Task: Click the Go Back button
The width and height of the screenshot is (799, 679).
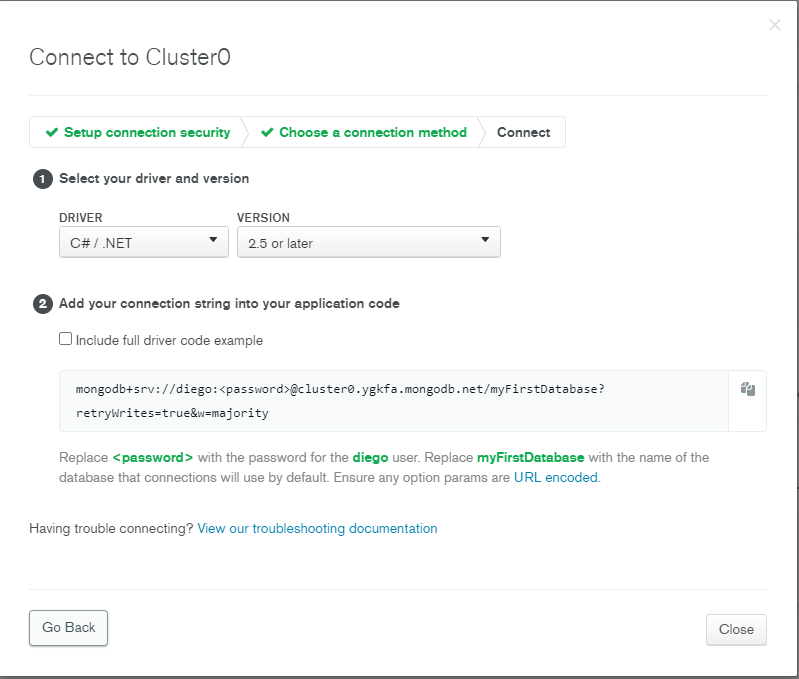Action: 68,628
